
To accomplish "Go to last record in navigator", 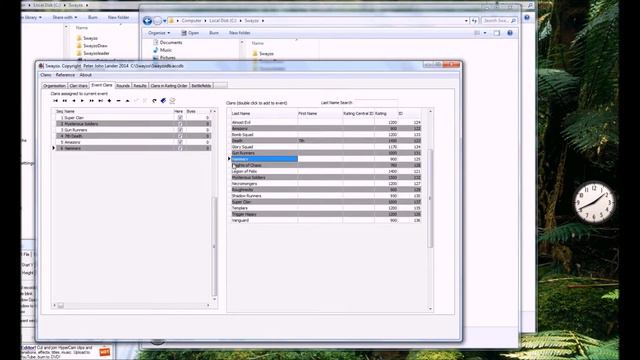I will (100, 100).
